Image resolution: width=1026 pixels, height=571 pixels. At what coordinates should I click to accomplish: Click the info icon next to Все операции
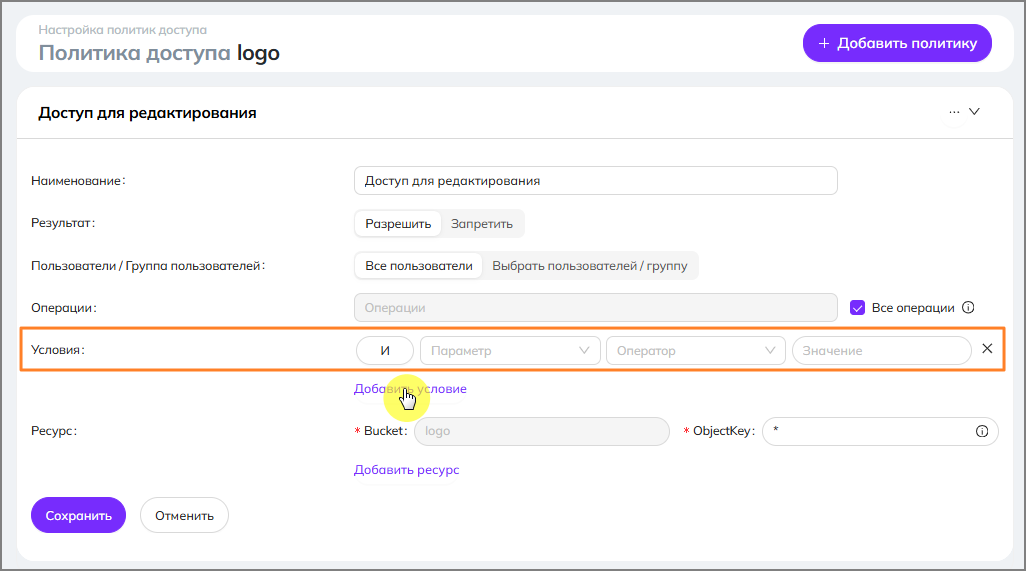(x=968, y=308)
